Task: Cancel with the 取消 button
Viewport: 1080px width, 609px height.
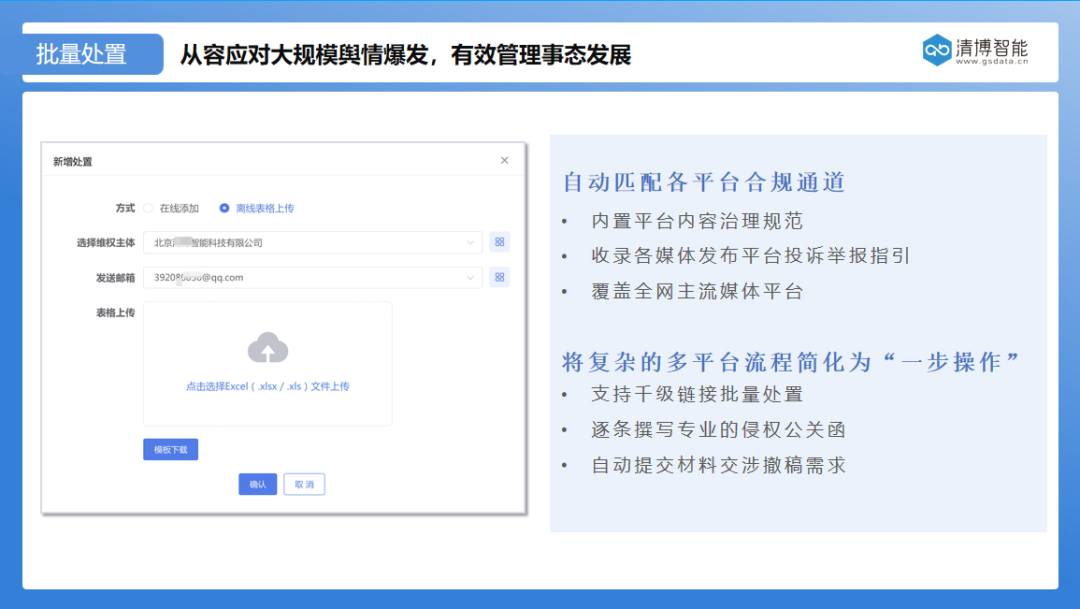Action: click(304, 484)
